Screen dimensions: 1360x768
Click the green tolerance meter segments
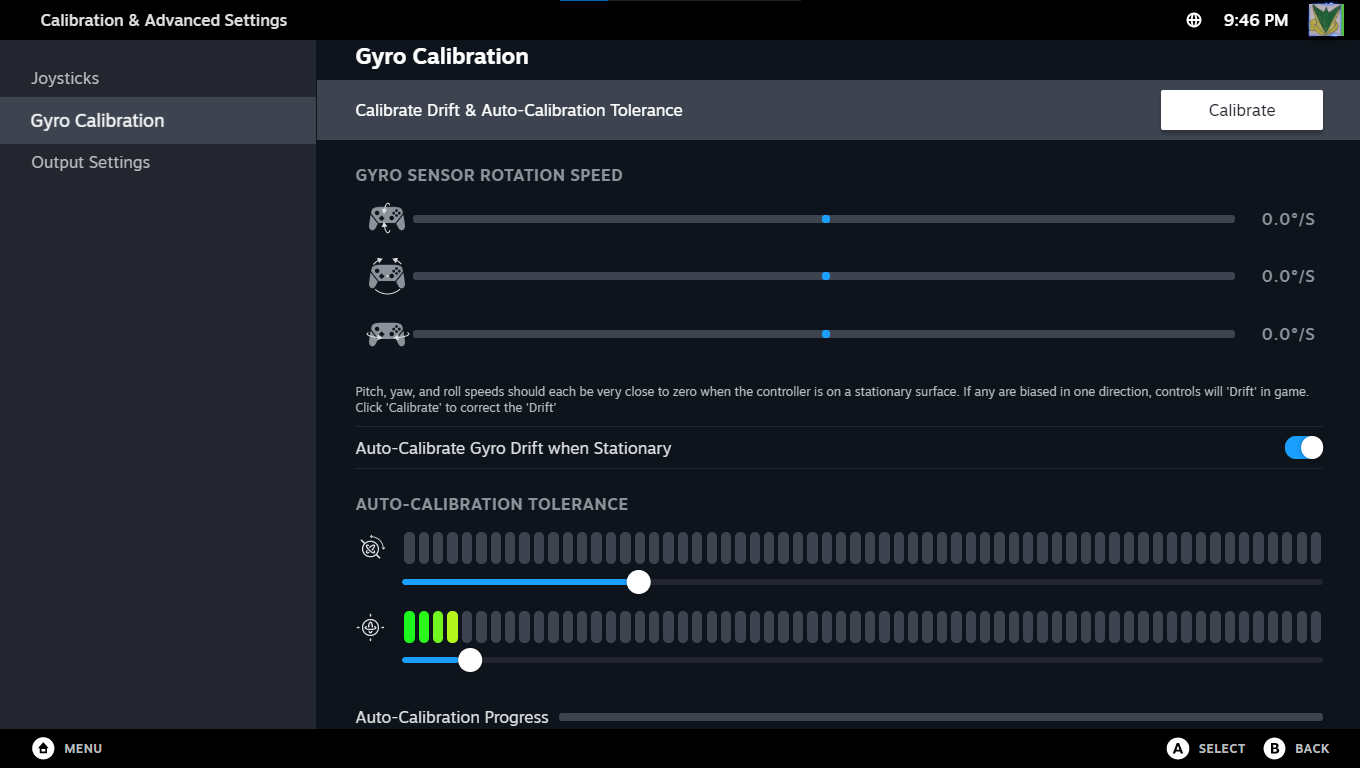click(431, 627)
